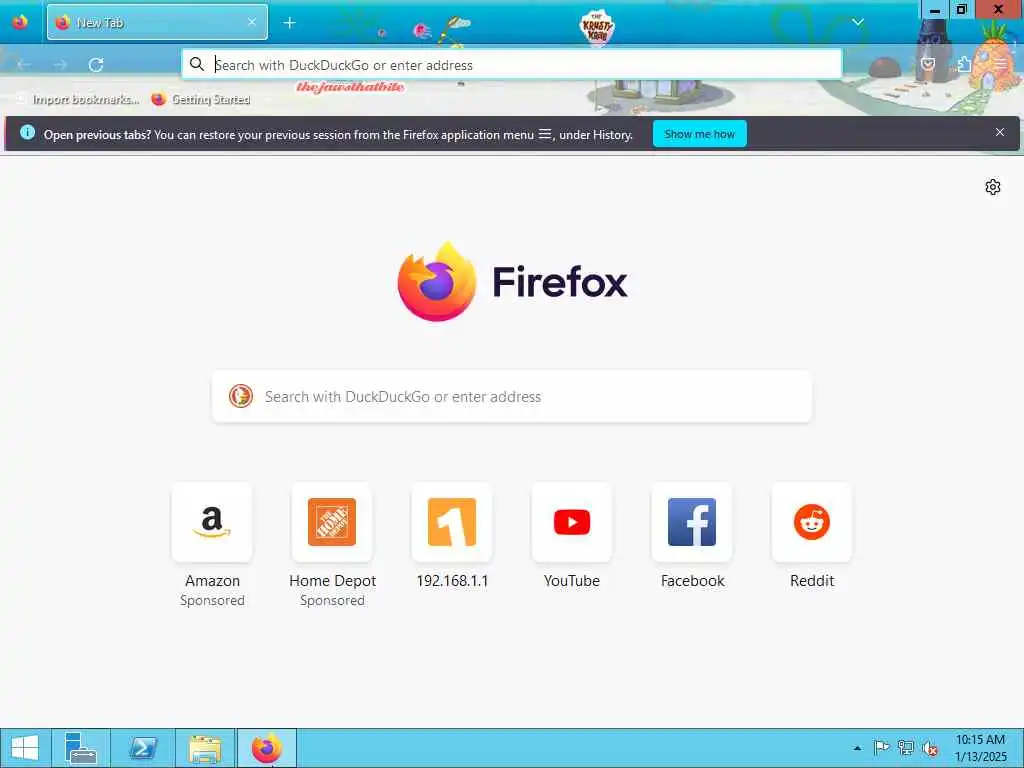
Task: Open the network tray icon
Action: click(x=906, y=748)
